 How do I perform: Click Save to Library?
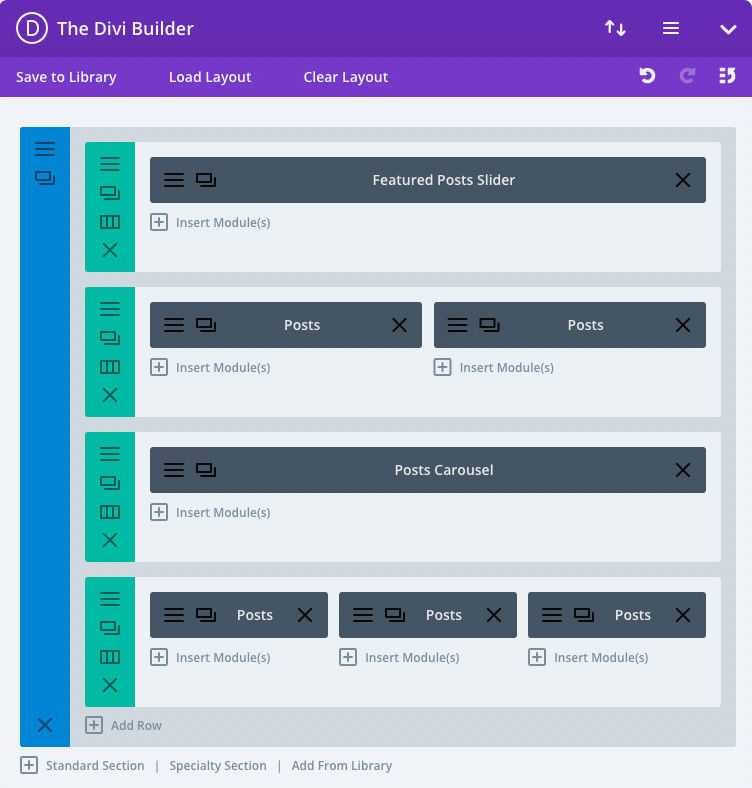pos(66,77)
